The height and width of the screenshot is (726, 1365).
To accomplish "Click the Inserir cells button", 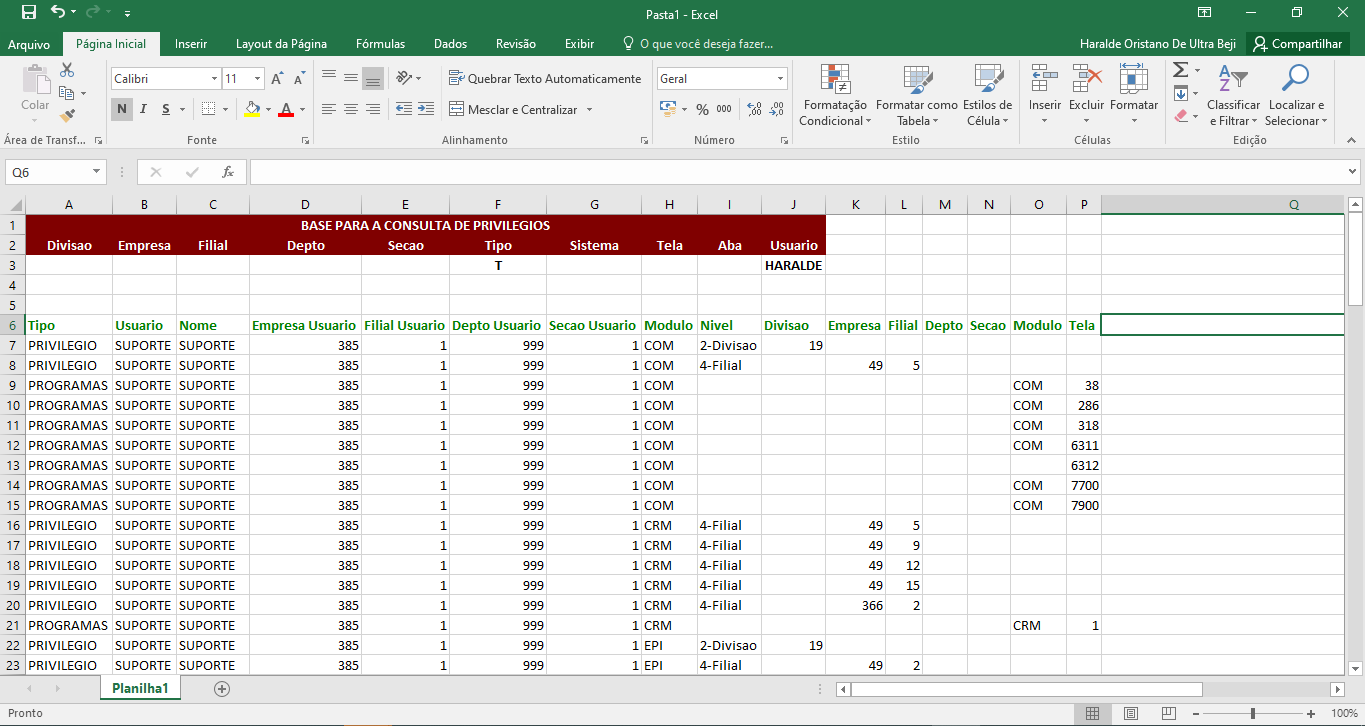I will 1045,96.
